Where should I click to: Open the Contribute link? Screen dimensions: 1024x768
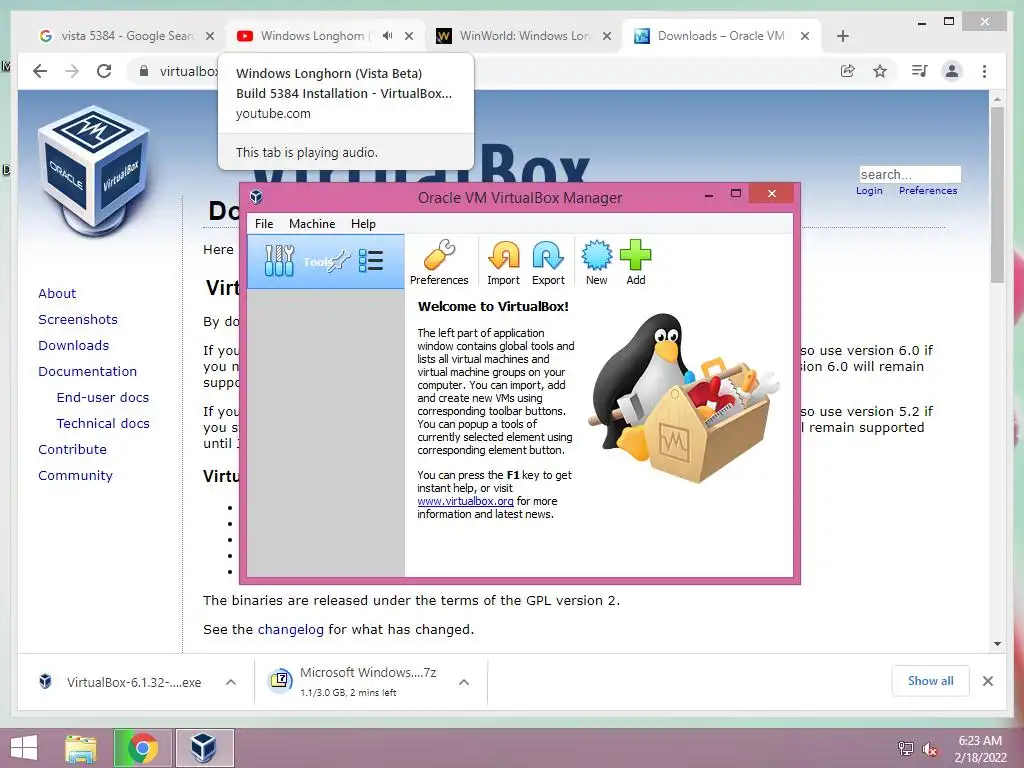pos(72,450)
